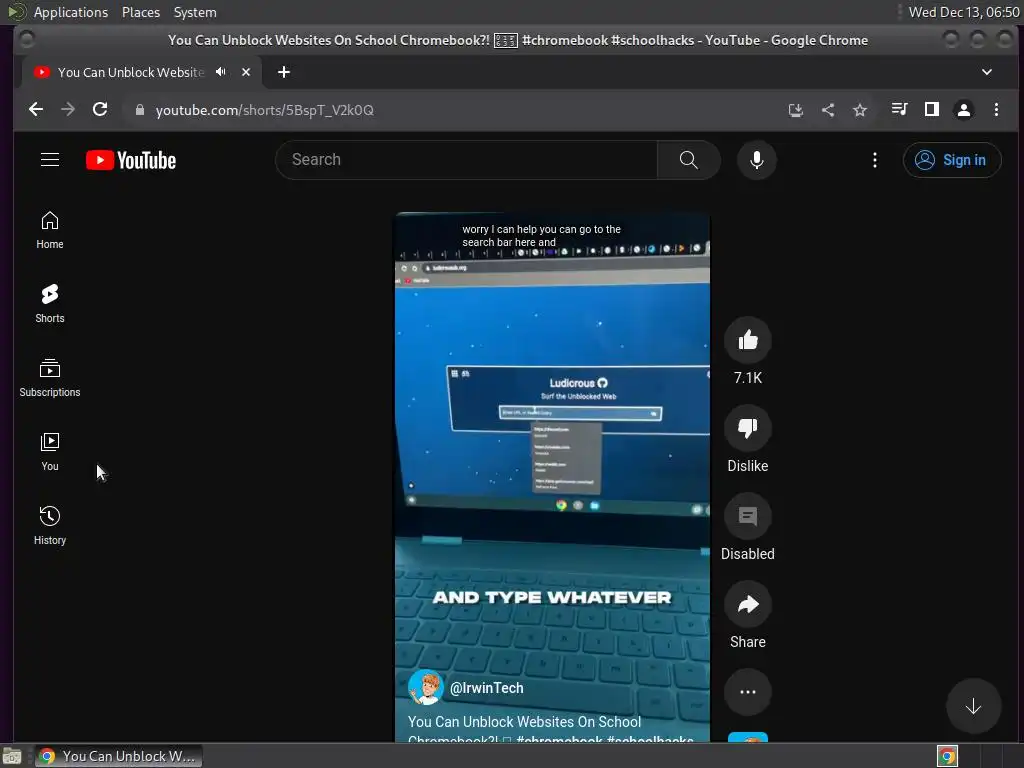The width and height of the screenshot is (1024, 768).
Task: Click the disabled comments icon
Action: pos(748,516)
